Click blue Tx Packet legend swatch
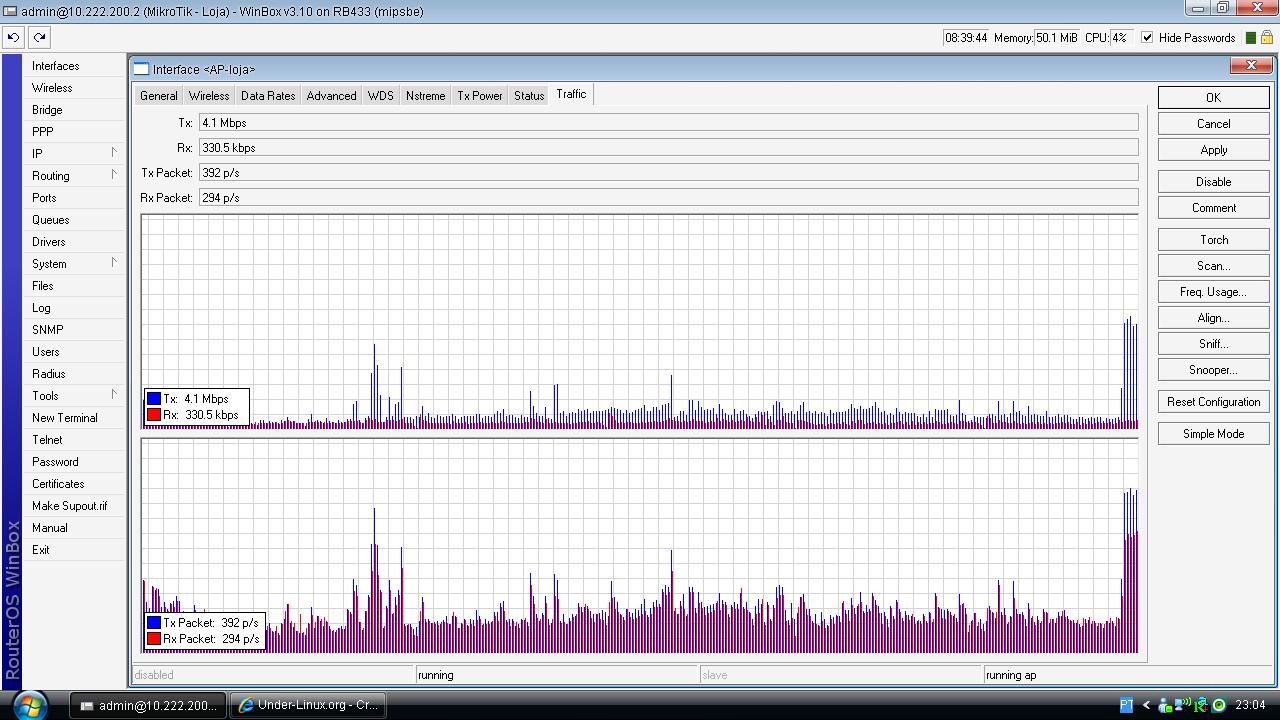 pos(154,623)
